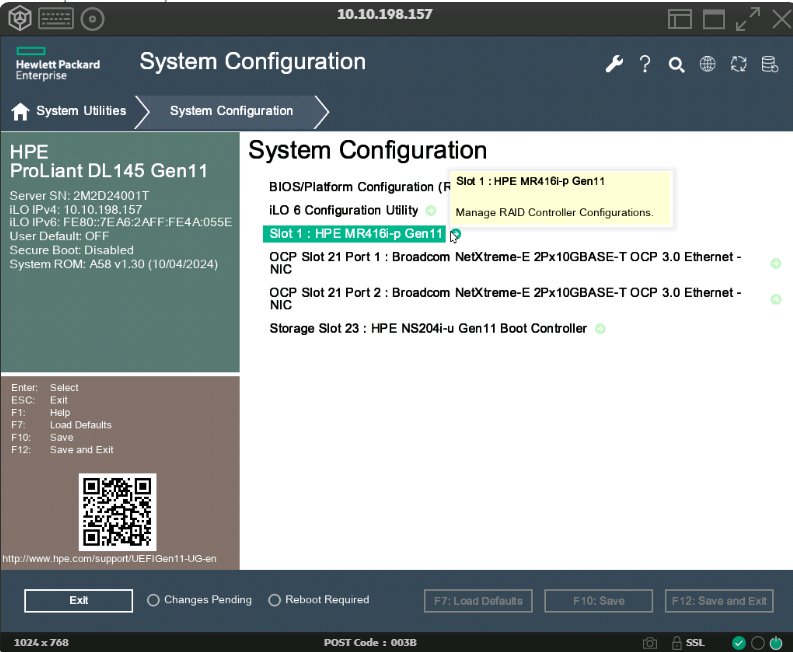Click Secure Boot: Disabled text

click(x=71, y=250)
